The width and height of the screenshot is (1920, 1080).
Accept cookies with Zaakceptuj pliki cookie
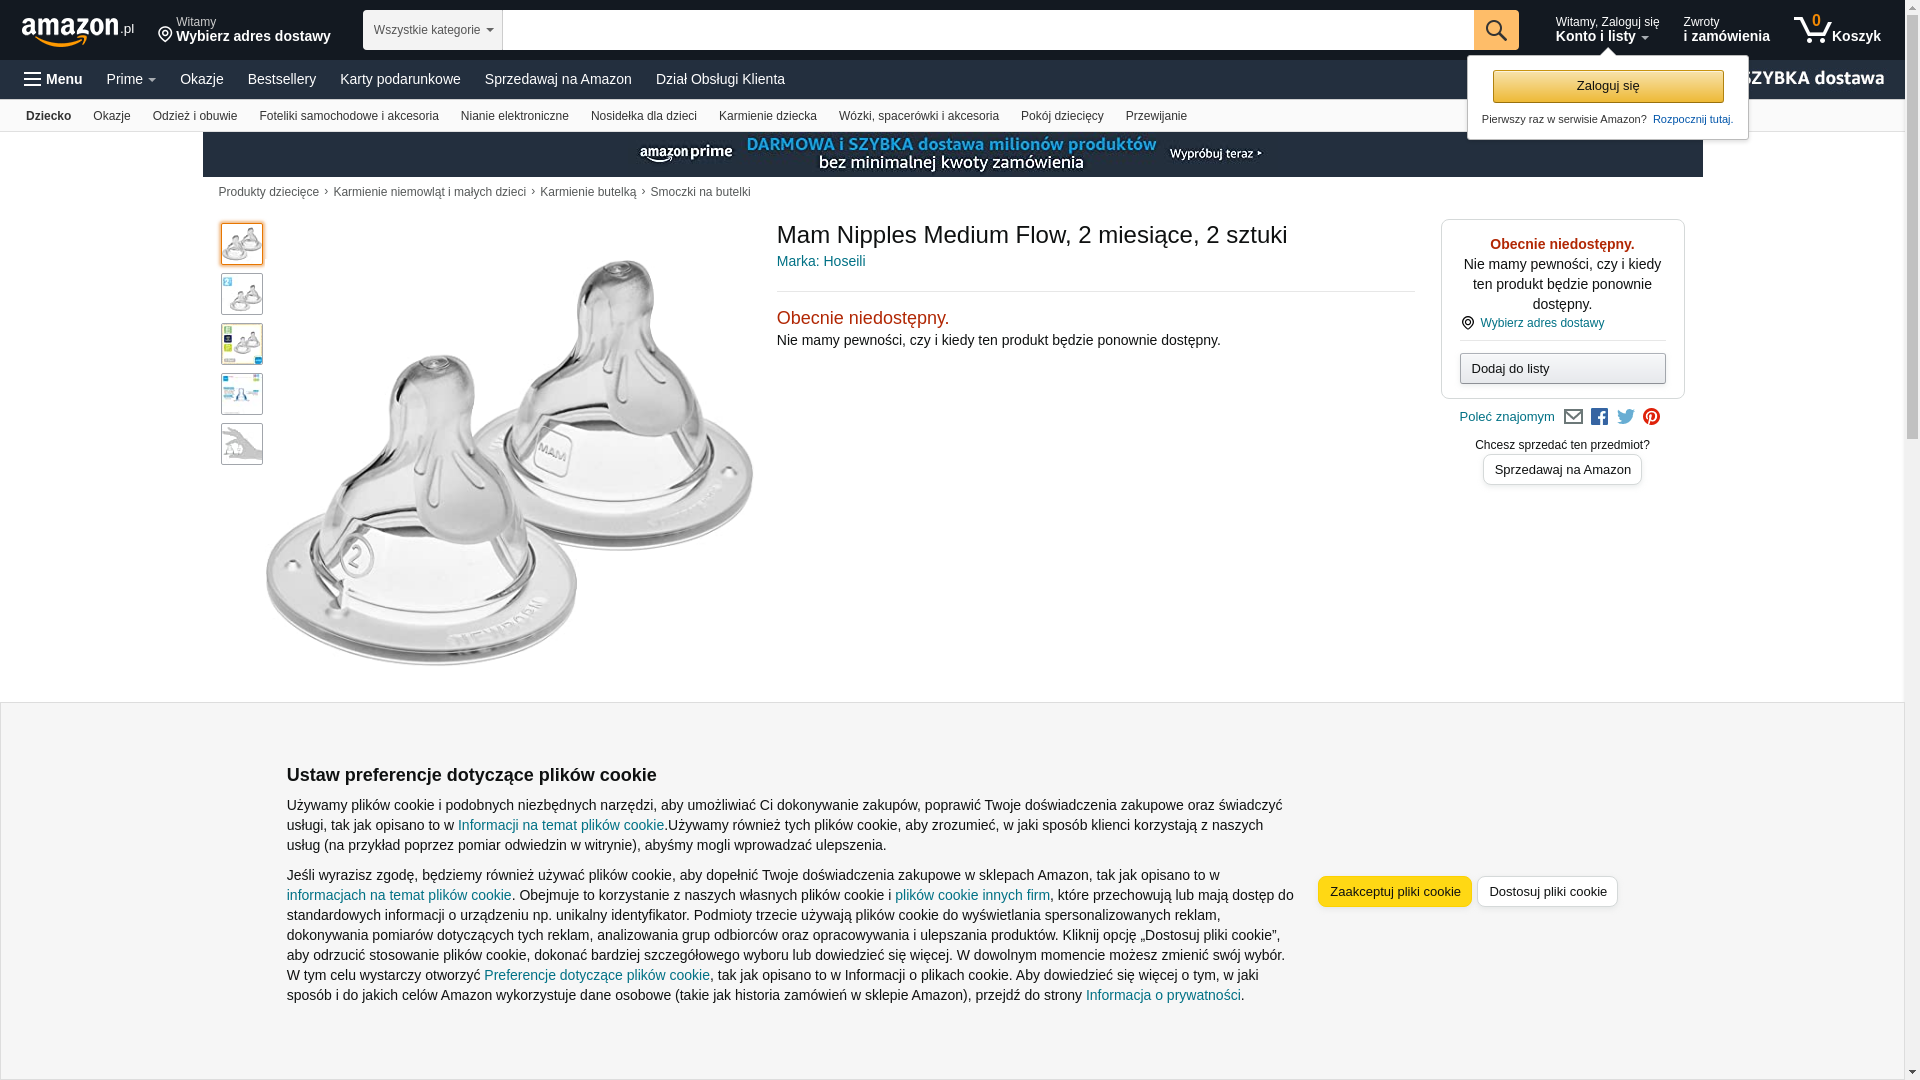coord(1395,892)
